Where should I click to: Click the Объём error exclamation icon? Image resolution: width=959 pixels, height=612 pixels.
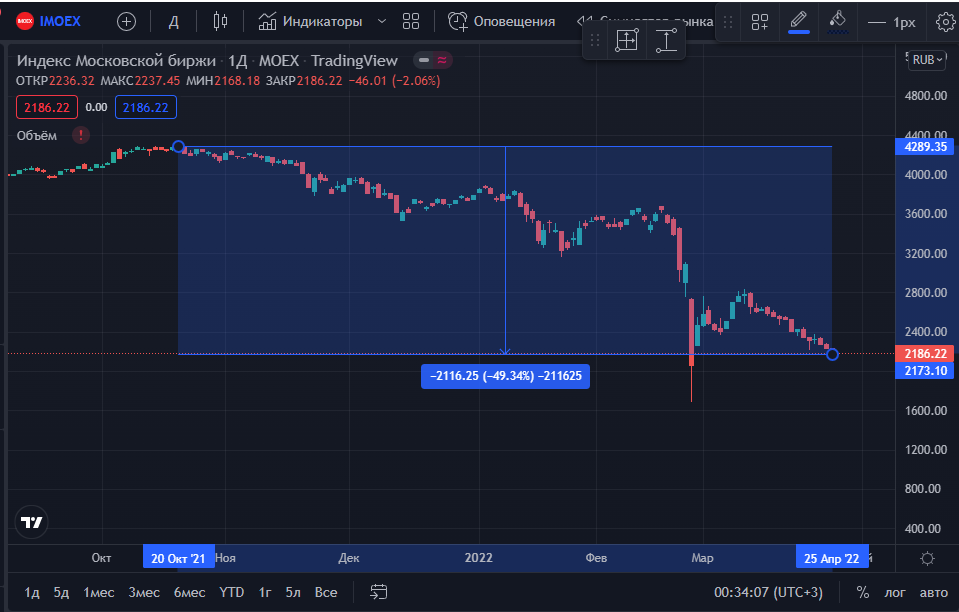pos(81,135)
